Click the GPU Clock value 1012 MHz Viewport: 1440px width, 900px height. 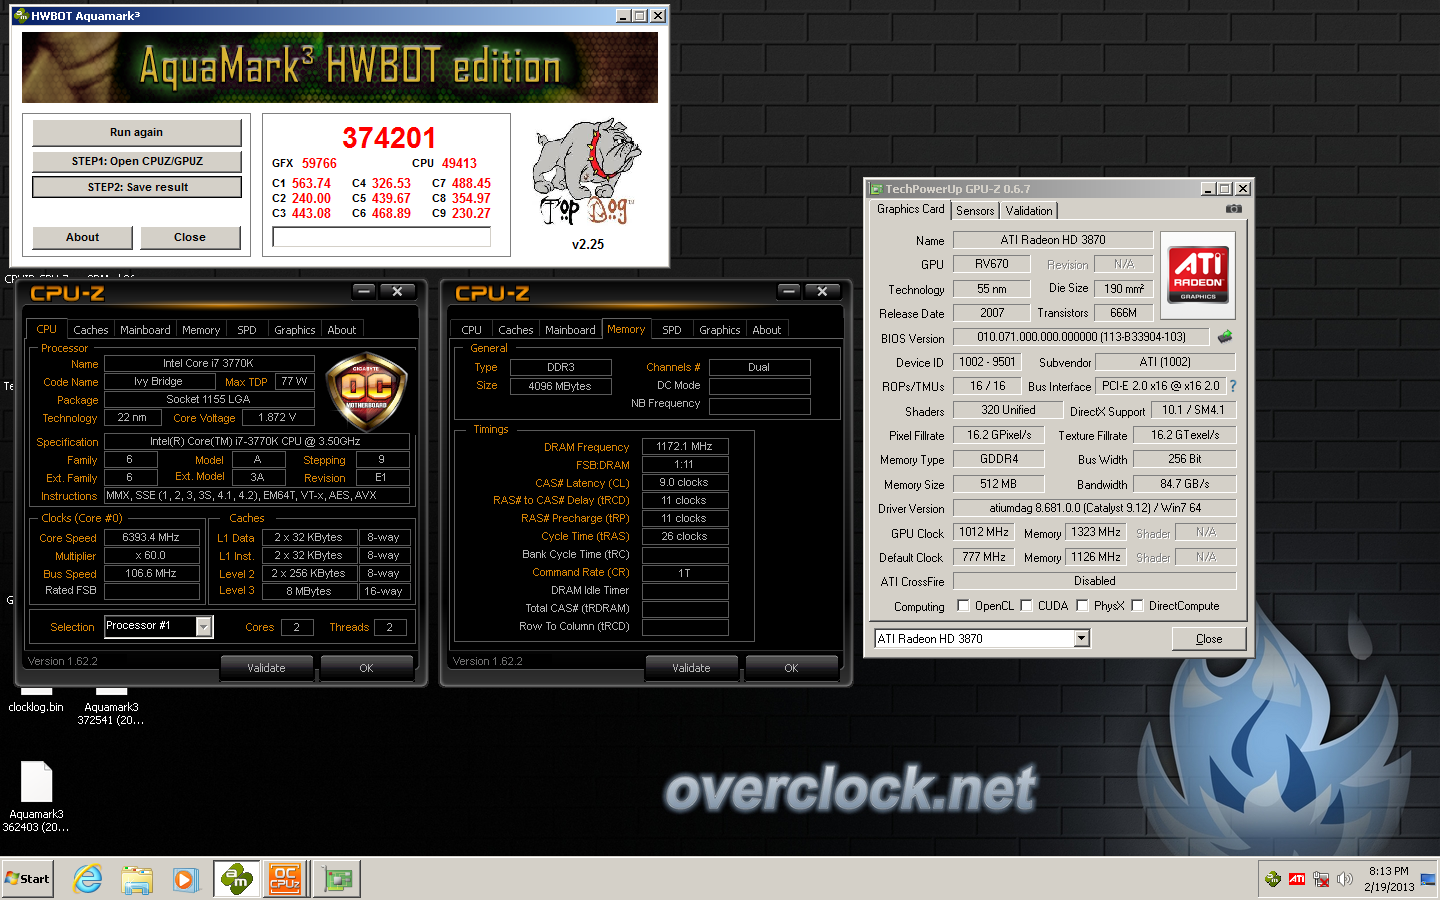(984, 532)
